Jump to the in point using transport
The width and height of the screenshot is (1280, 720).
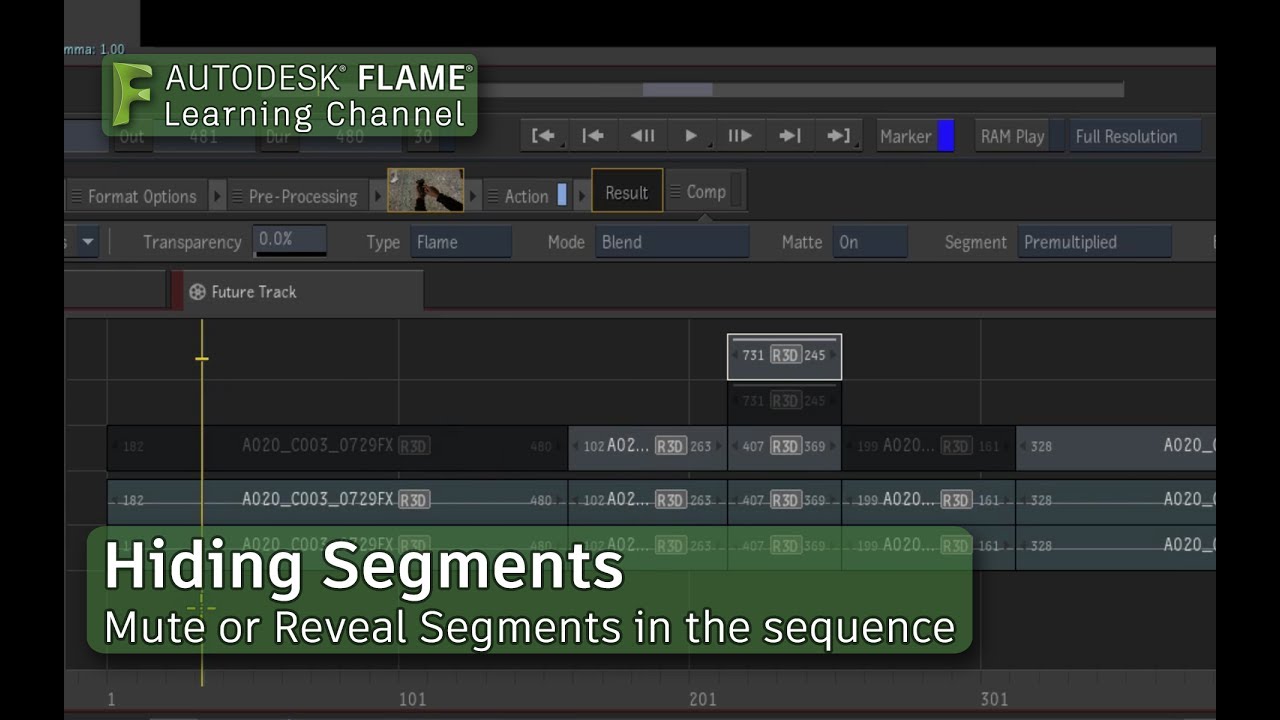[x=545, y=136]
